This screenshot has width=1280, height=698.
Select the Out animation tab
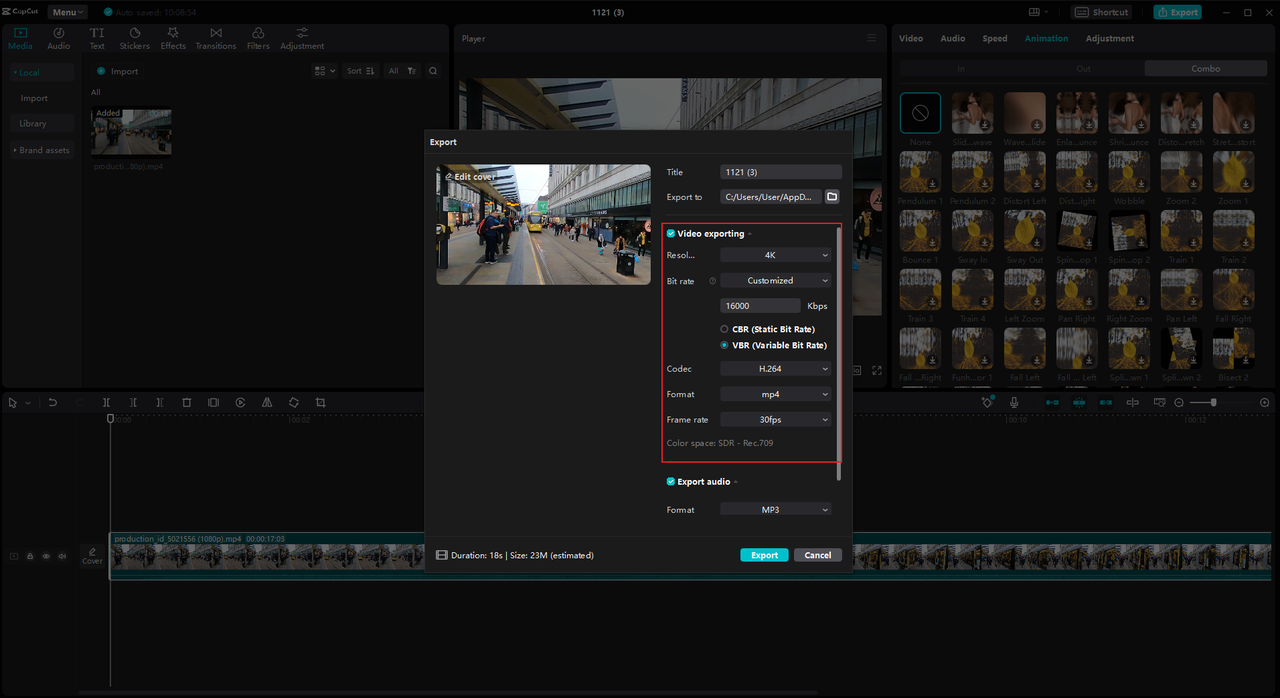tap(1083, 69)
